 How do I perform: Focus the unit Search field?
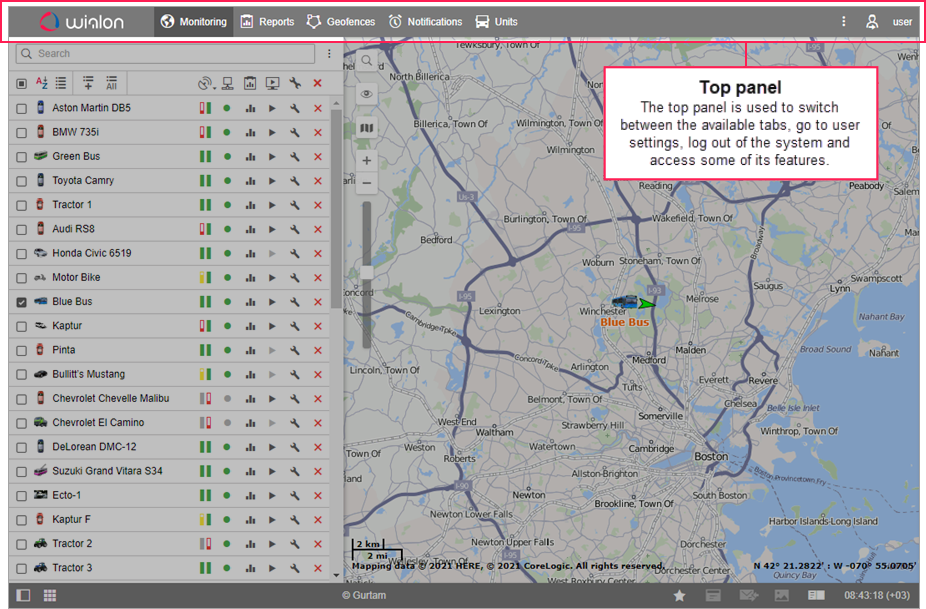(165, 53)
